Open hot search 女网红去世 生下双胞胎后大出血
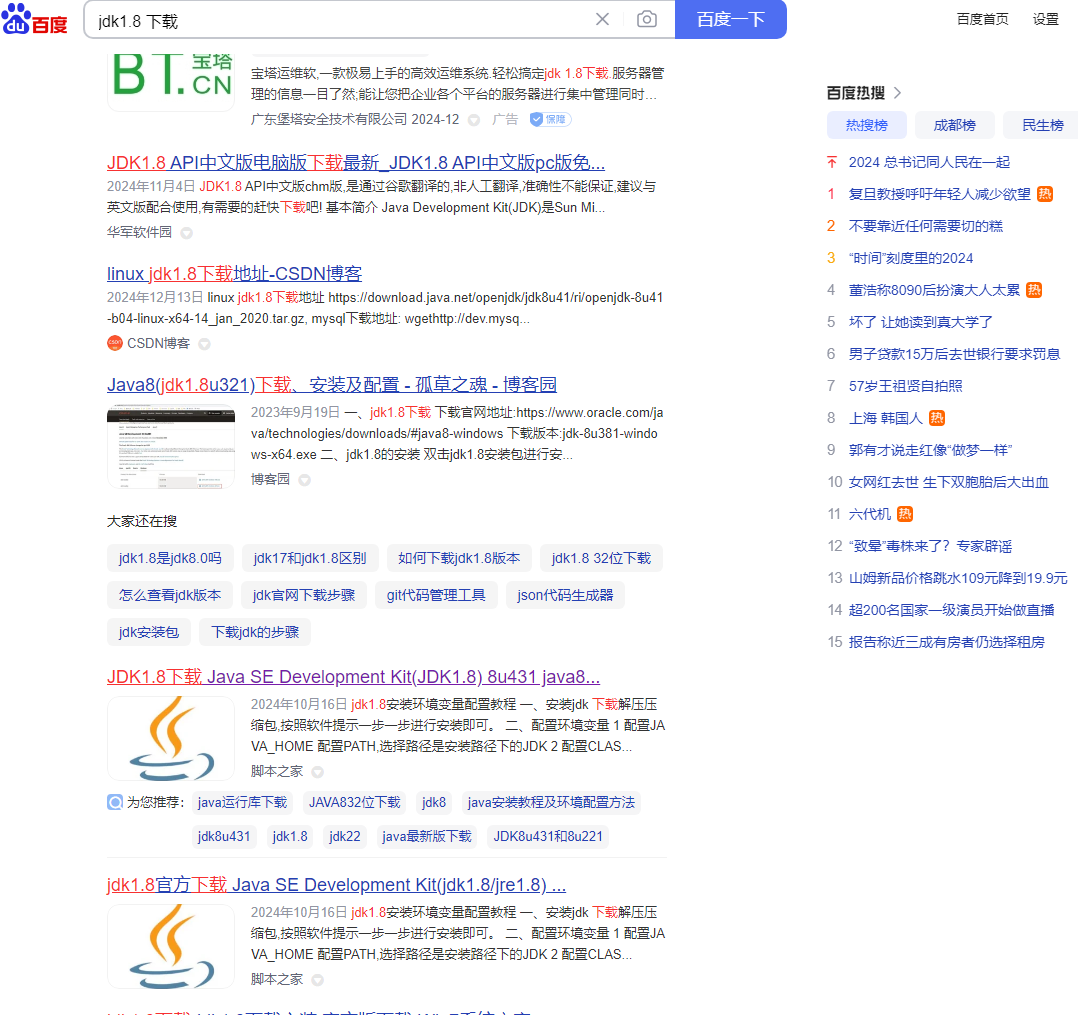The width and height of the screenshot is (1078, 1015). (949, 482)
